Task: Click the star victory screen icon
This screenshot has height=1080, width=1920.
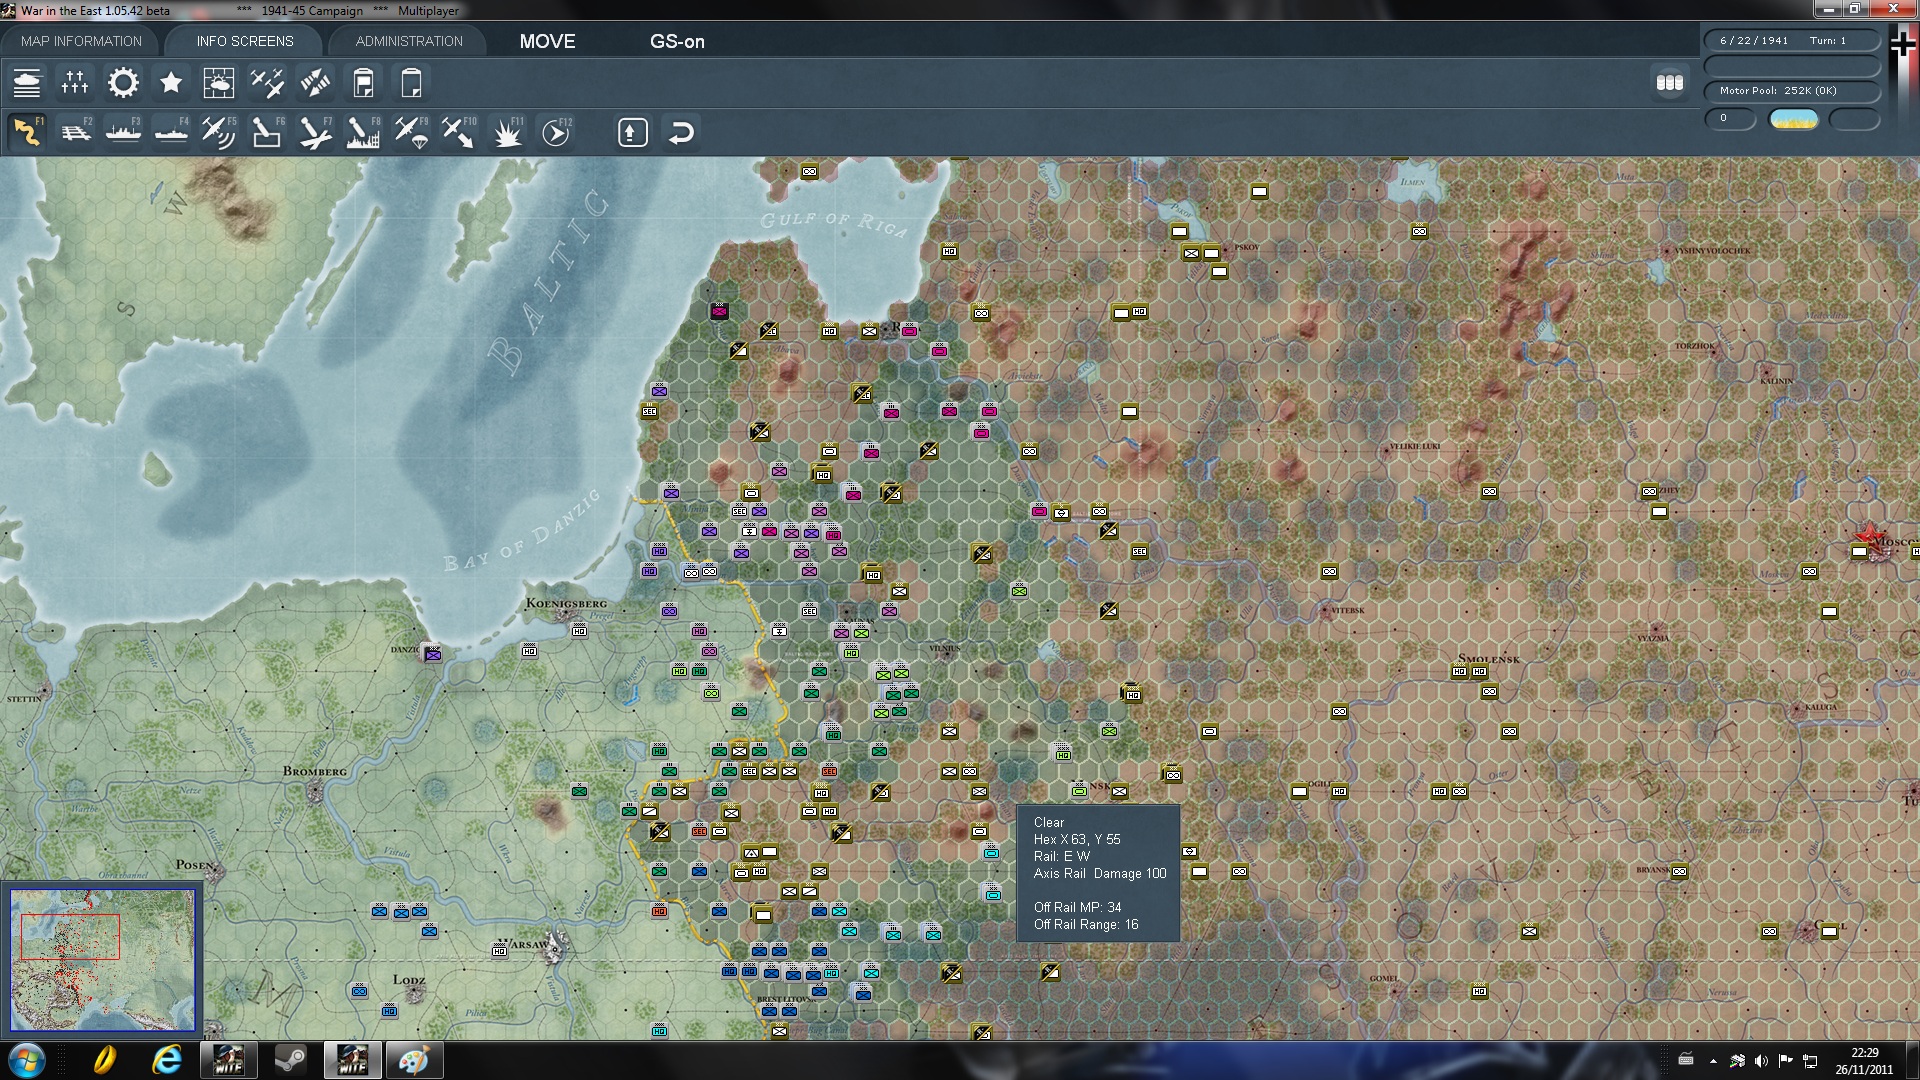Action: click(171, 83)
